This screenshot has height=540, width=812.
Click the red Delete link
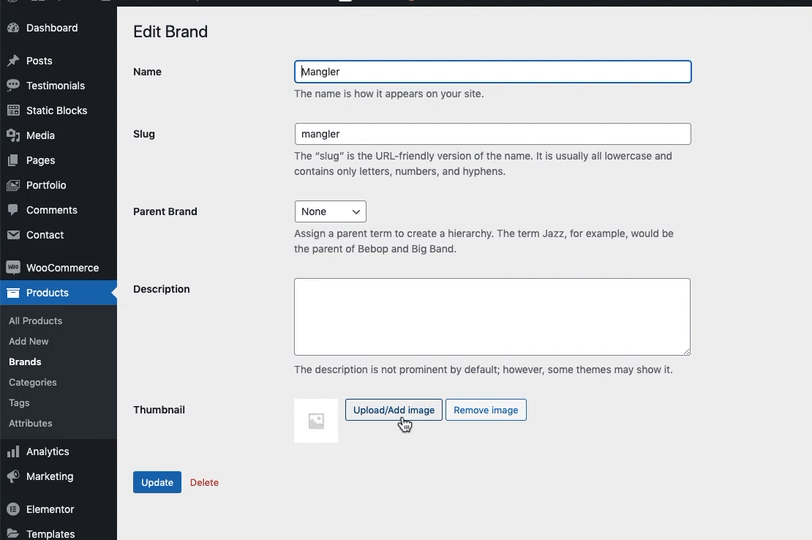click(x=204, y=482)
